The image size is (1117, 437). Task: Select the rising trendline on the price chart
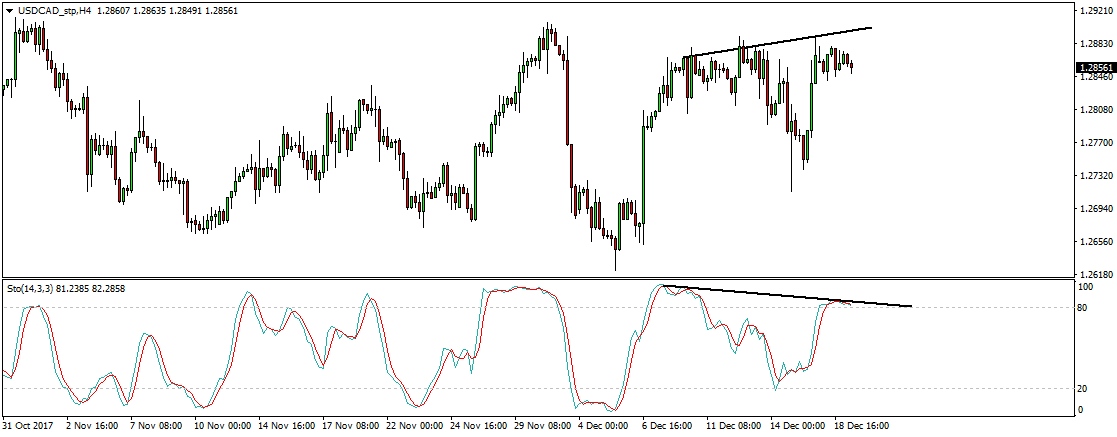point(777,42)
